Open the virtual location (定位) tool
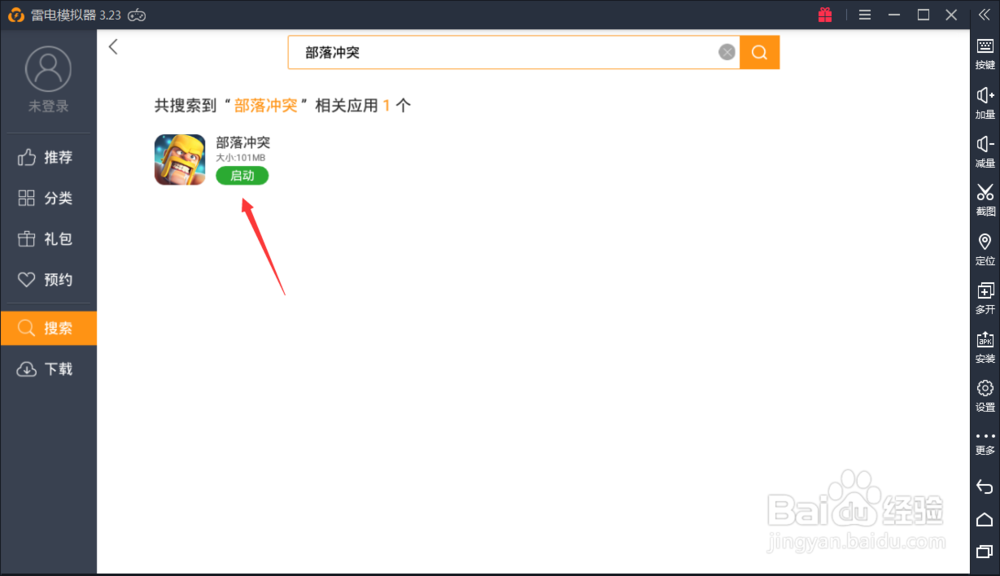The height and width of the screenshot is (576, 1000). [984, 249]
